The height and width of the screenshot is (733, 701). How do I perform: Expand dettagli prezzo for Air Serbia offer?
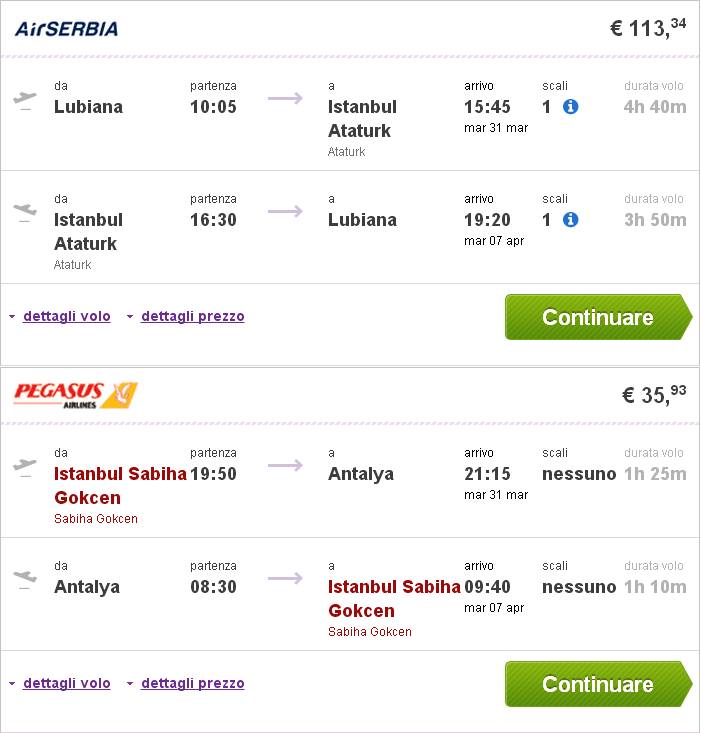[x=192, y=316]
